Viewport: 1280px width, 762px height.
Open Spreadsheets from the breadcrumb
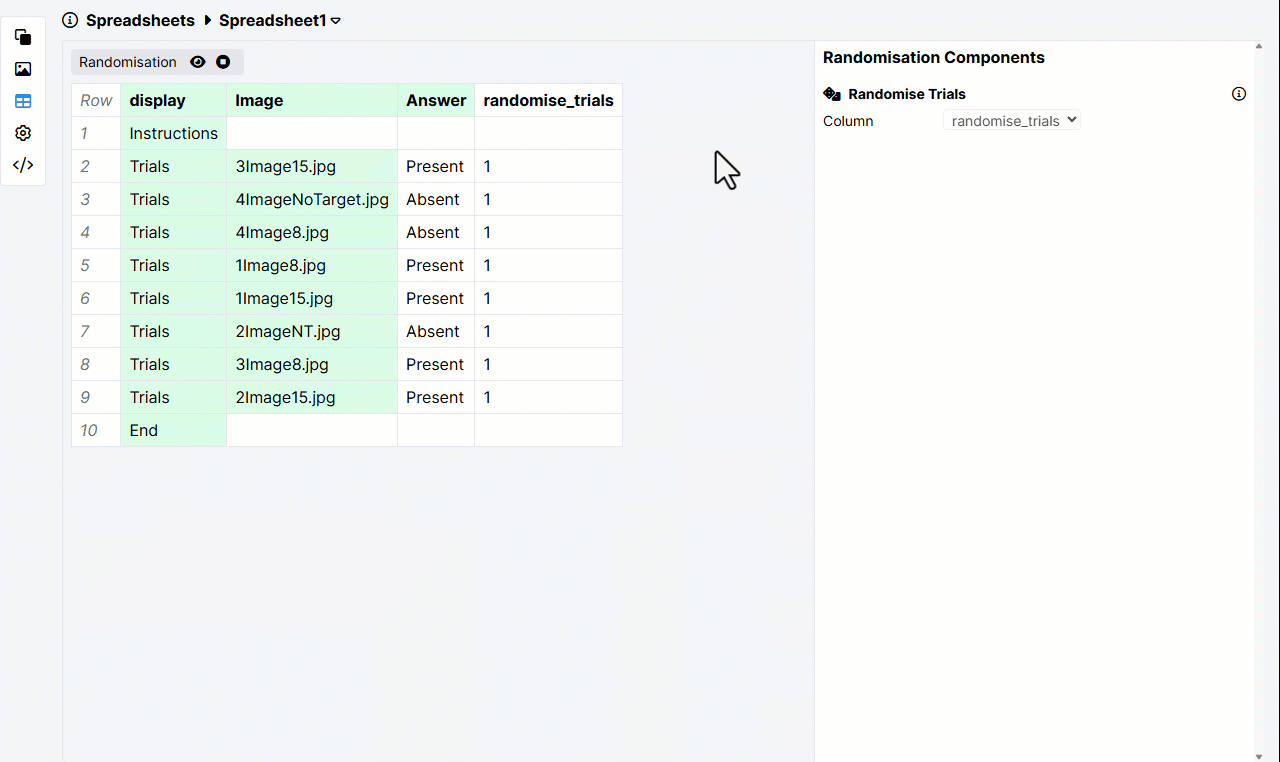[x=140, y=20]
